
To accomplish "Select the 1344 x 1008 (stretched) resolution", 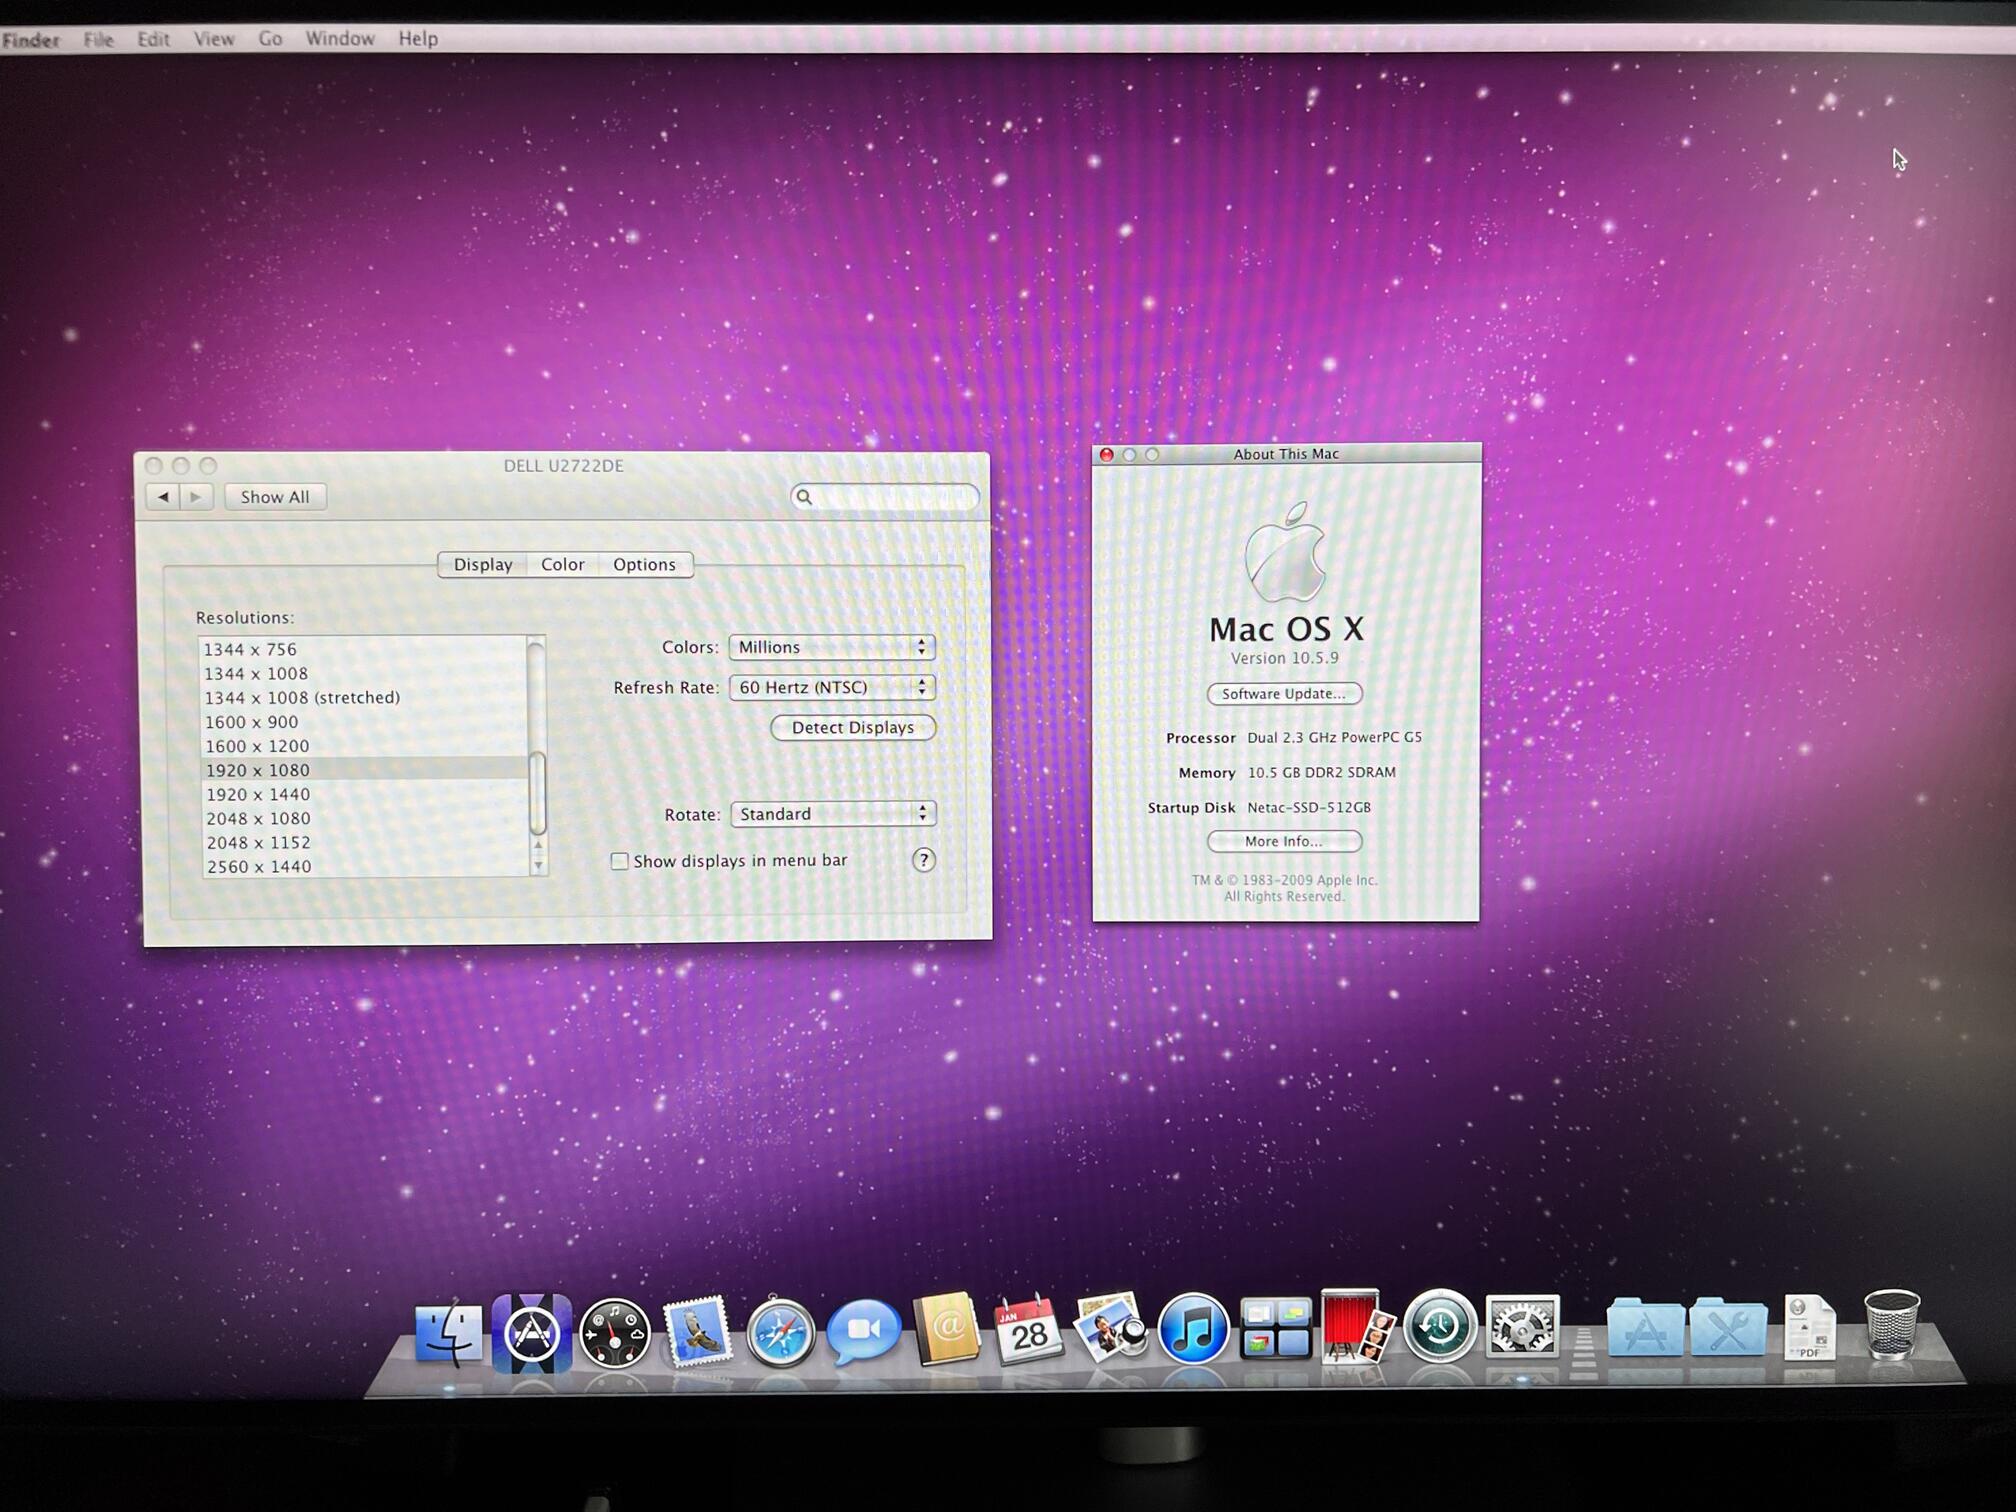I will (x=363, y=697).
